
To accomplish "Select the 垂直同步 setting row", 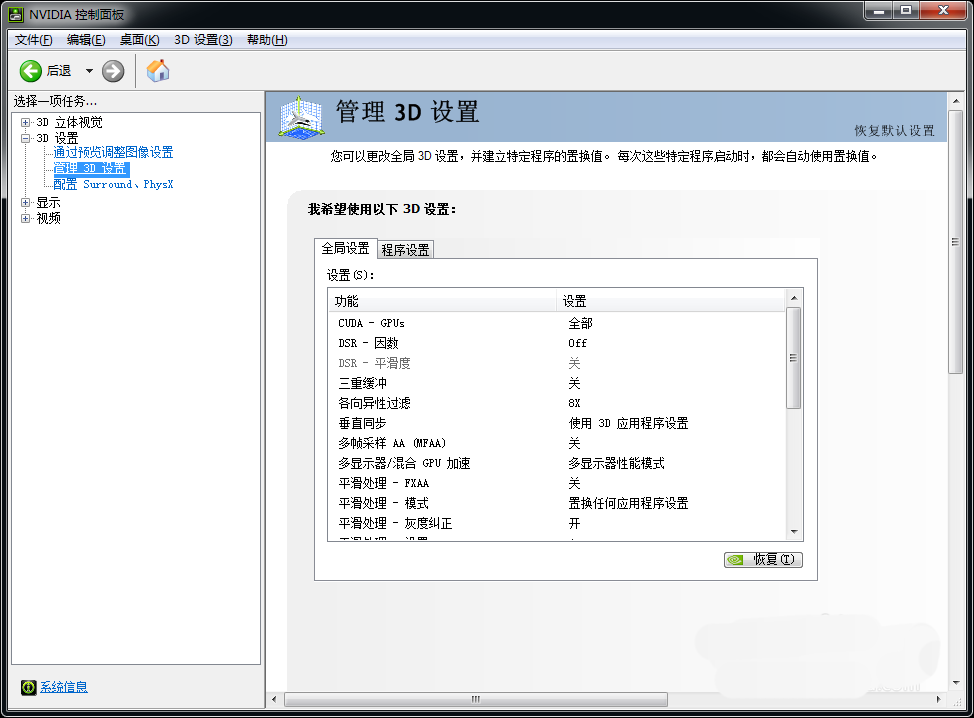I will tap(557, 423).
